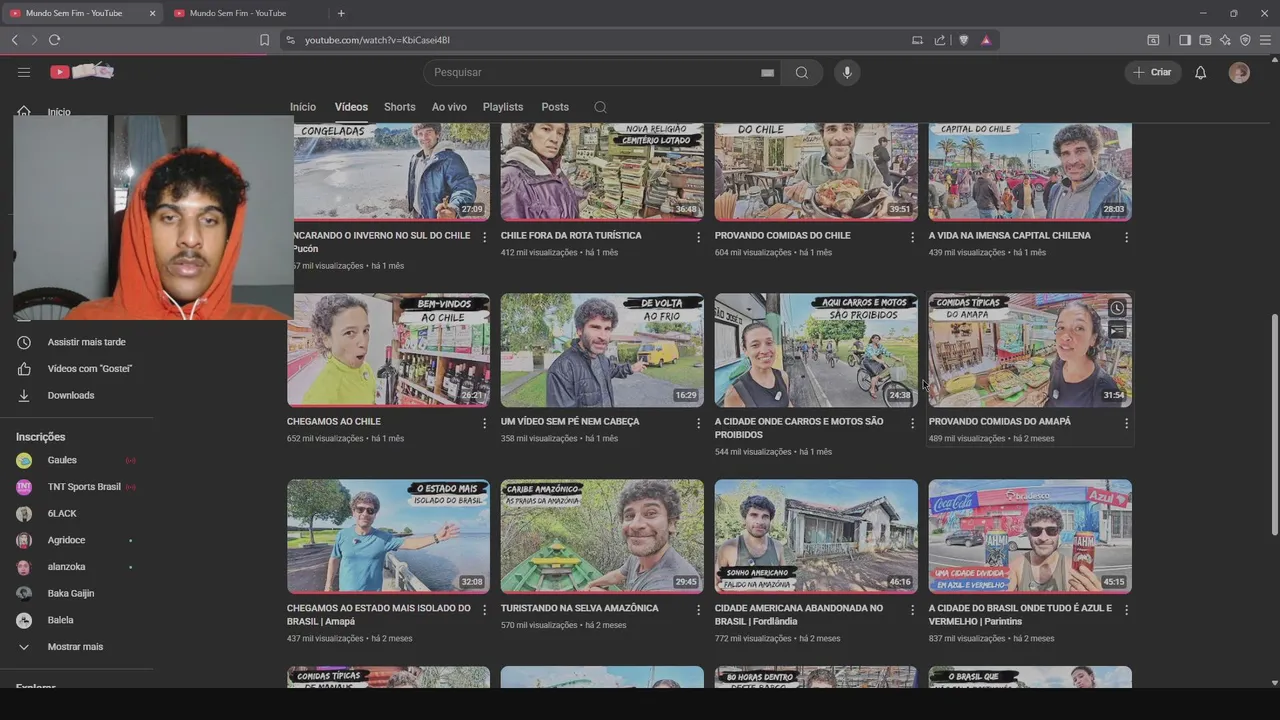The width and height of the screenshot is (1280, 720).
Task: Open the Playlists tab
Action: tap(503, 107)
